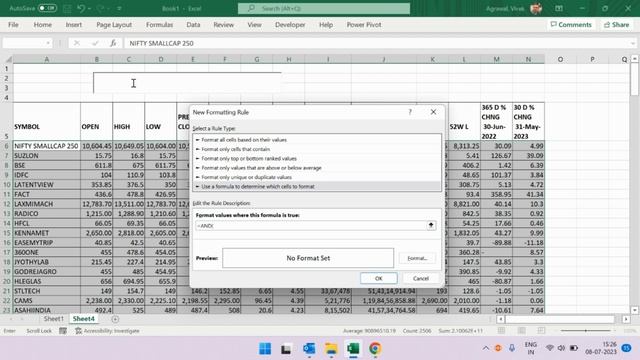Open the Insert ribbon tab
Screen dimensions: 640x360
coord(73,25)
